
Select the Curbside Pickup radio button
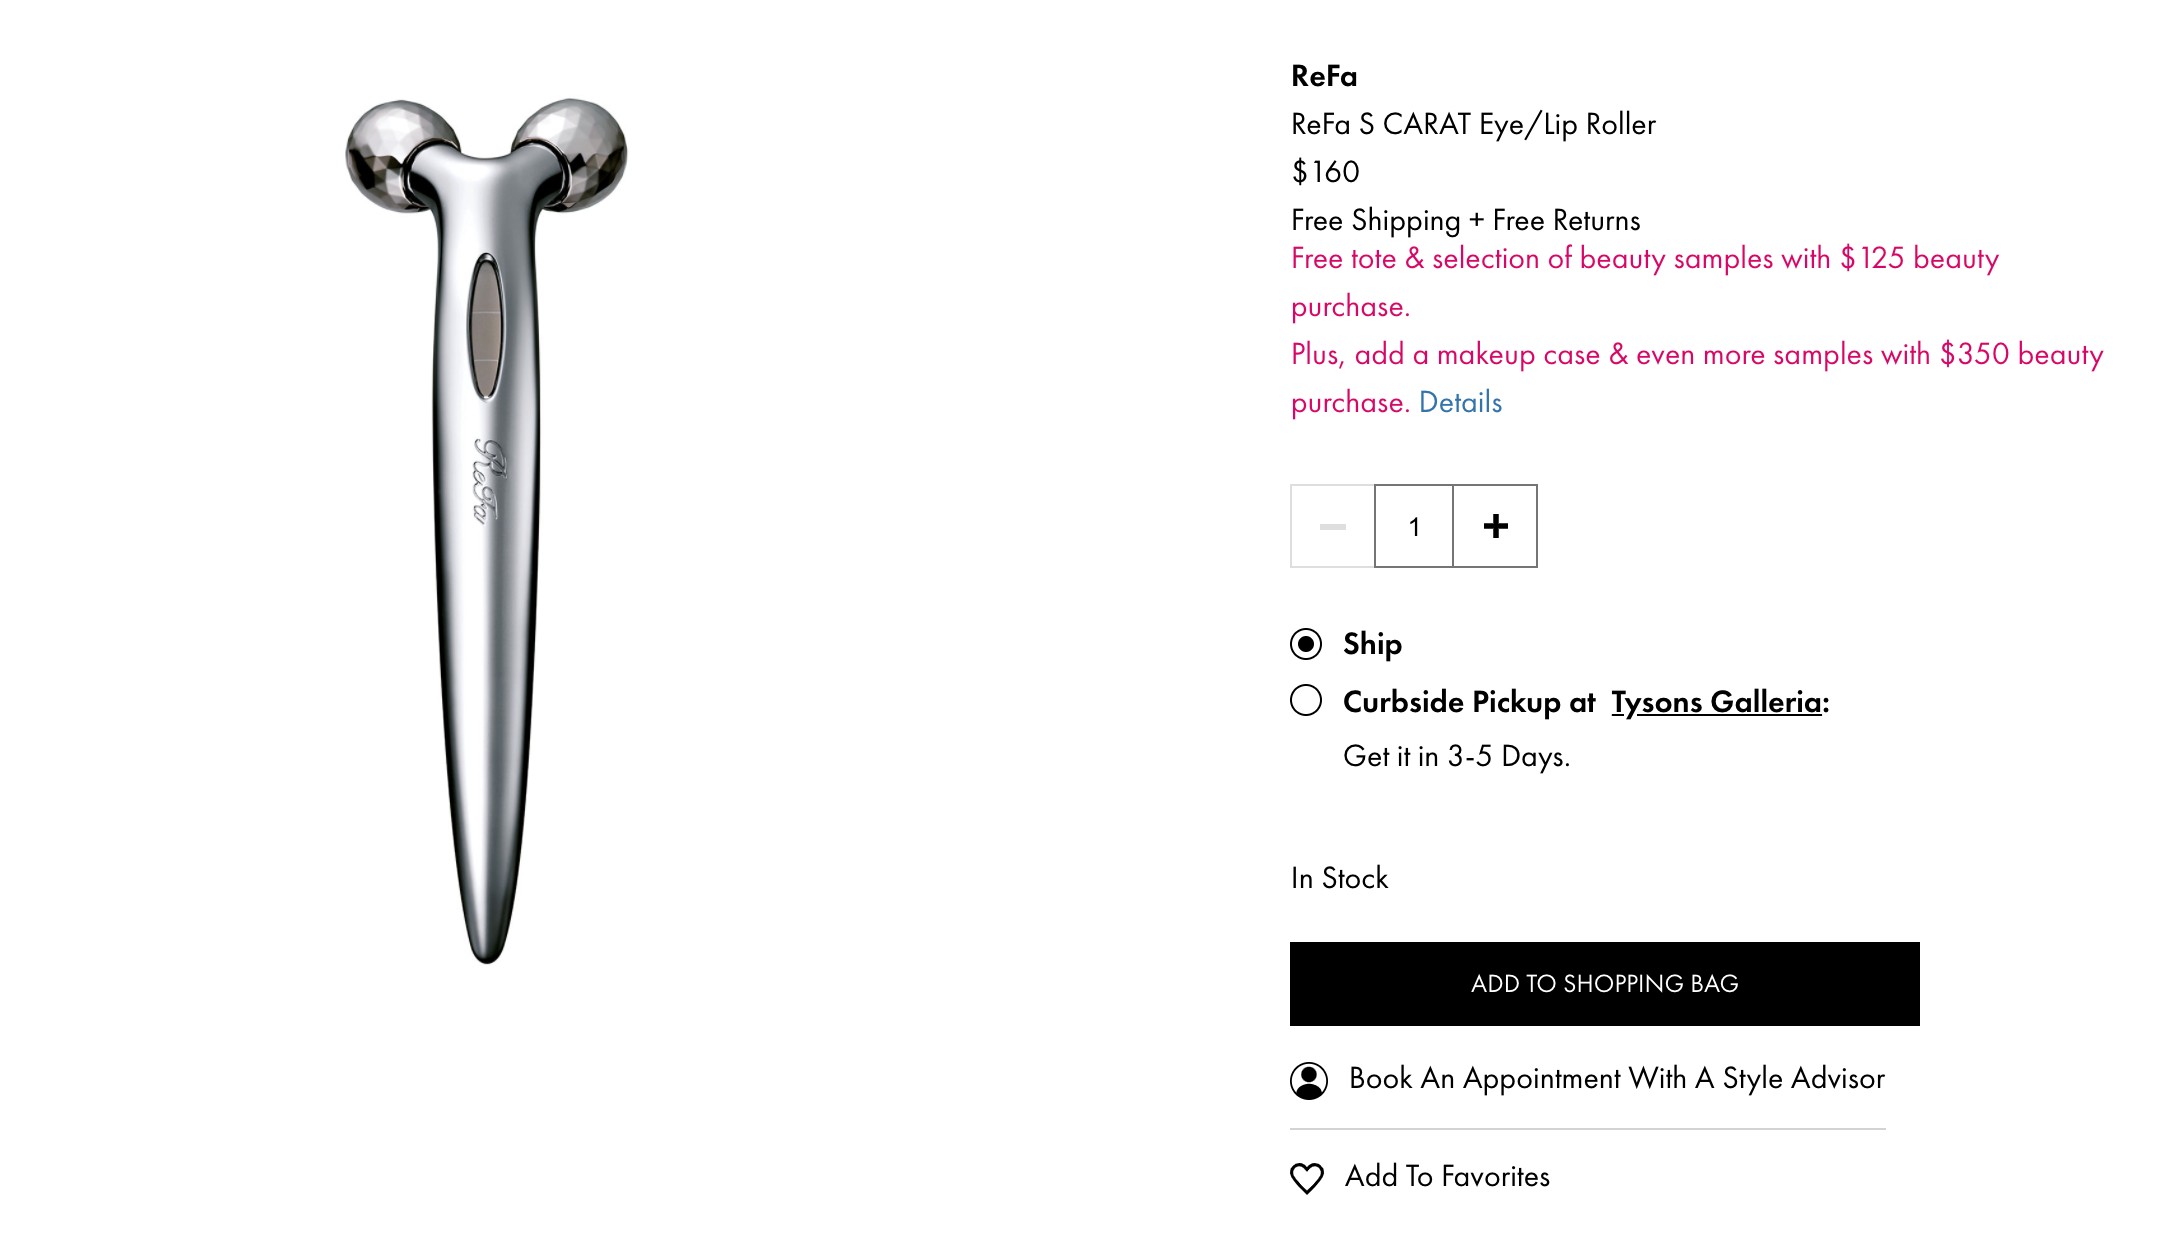[x=1306, y=700]
